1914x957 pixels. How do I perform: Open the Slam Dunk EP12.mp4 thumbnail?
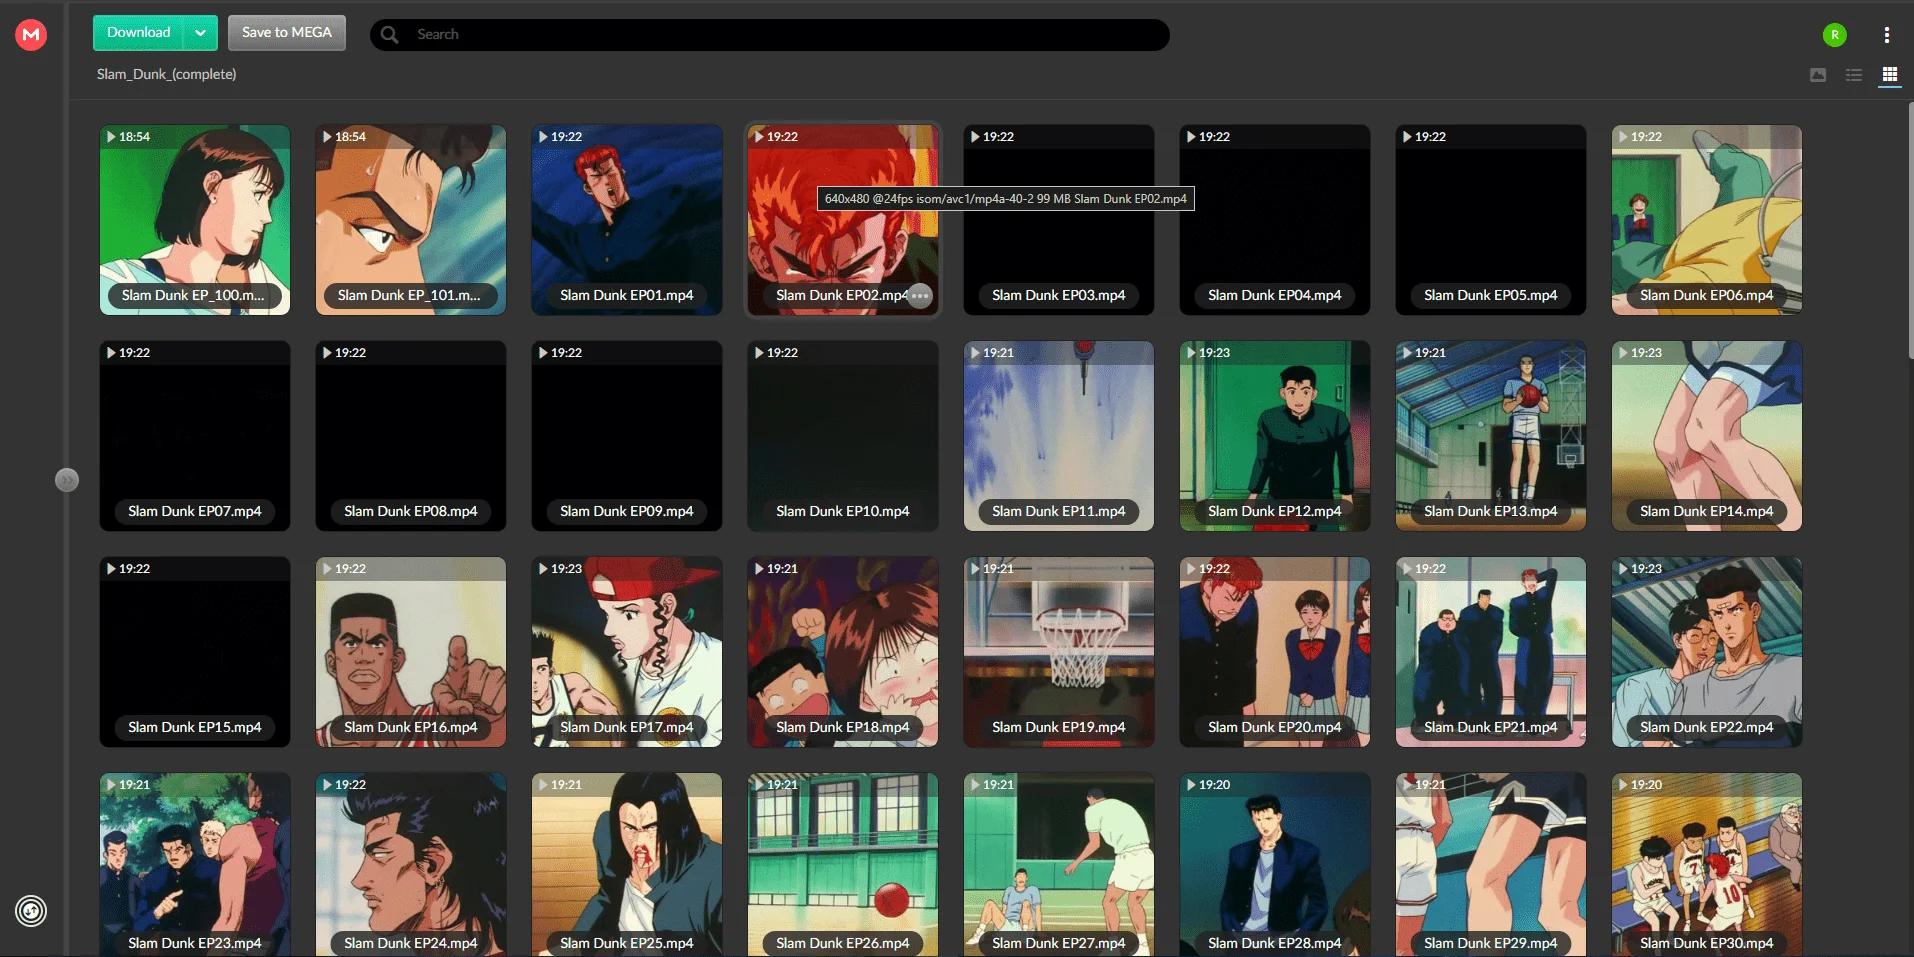pos(1275,436)
